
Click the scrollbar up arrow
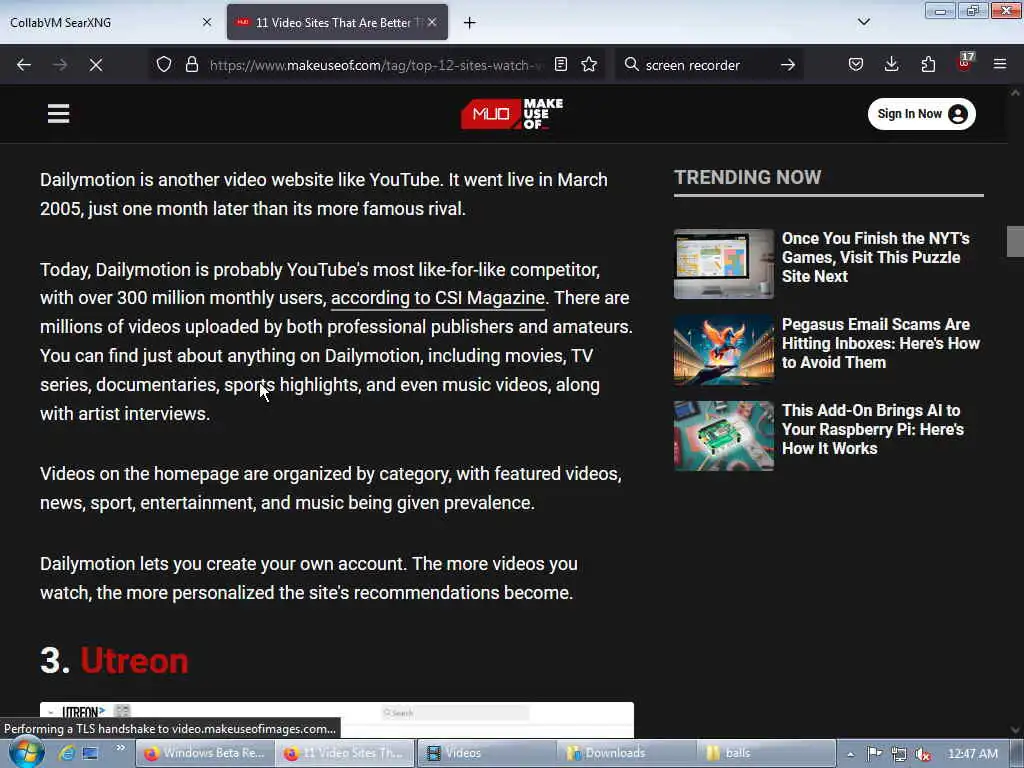pyautogui.click(x=1015, y=93)
